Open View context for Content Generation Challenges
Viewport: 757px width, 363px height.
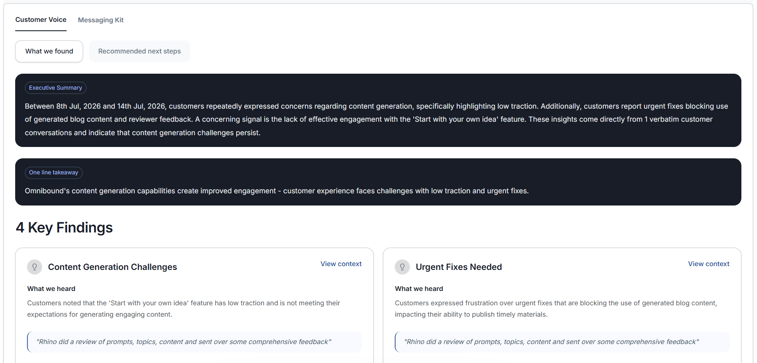pos(341,264)
